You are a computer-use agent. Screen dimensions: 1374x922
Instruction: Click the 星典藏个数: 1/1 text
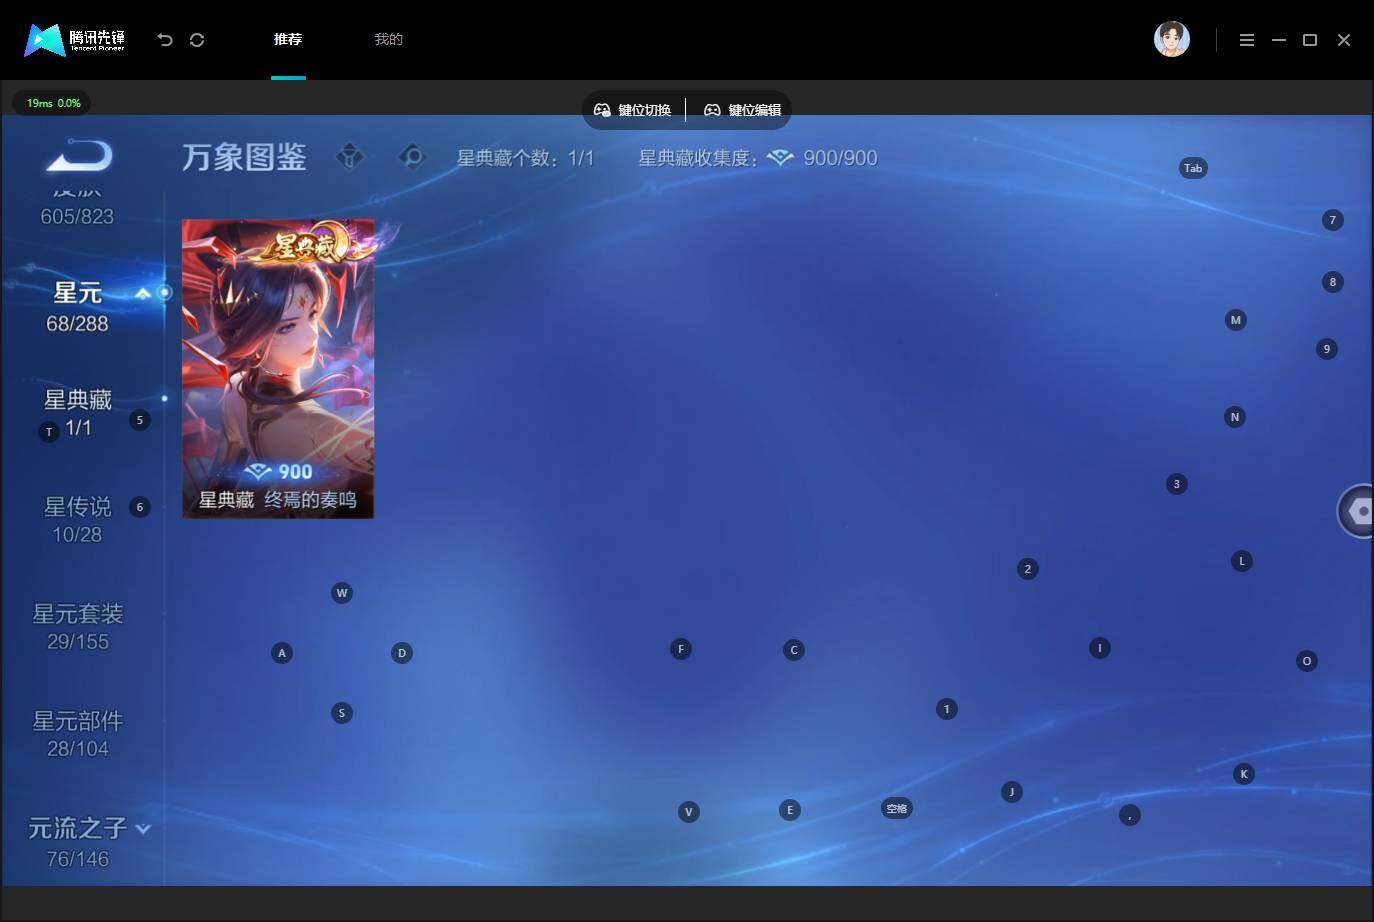[526, 158]
